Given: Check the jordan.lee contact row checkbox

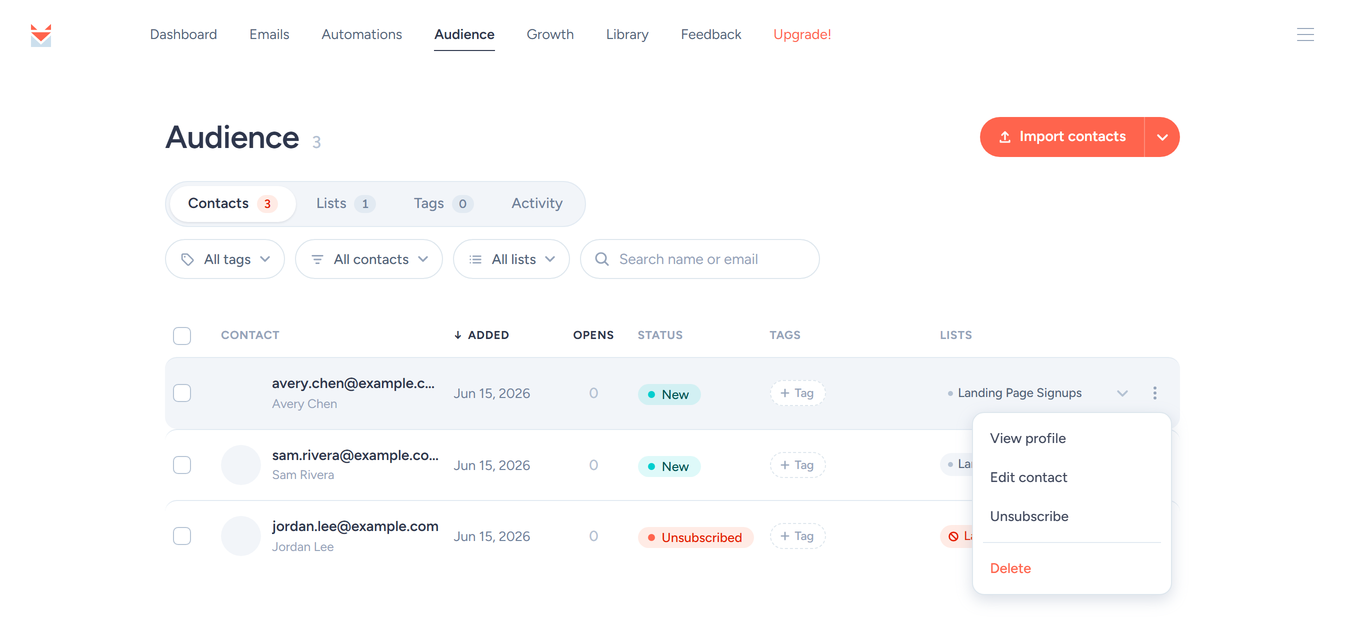Looking at the screenshot, I should [x=182, y=536].
